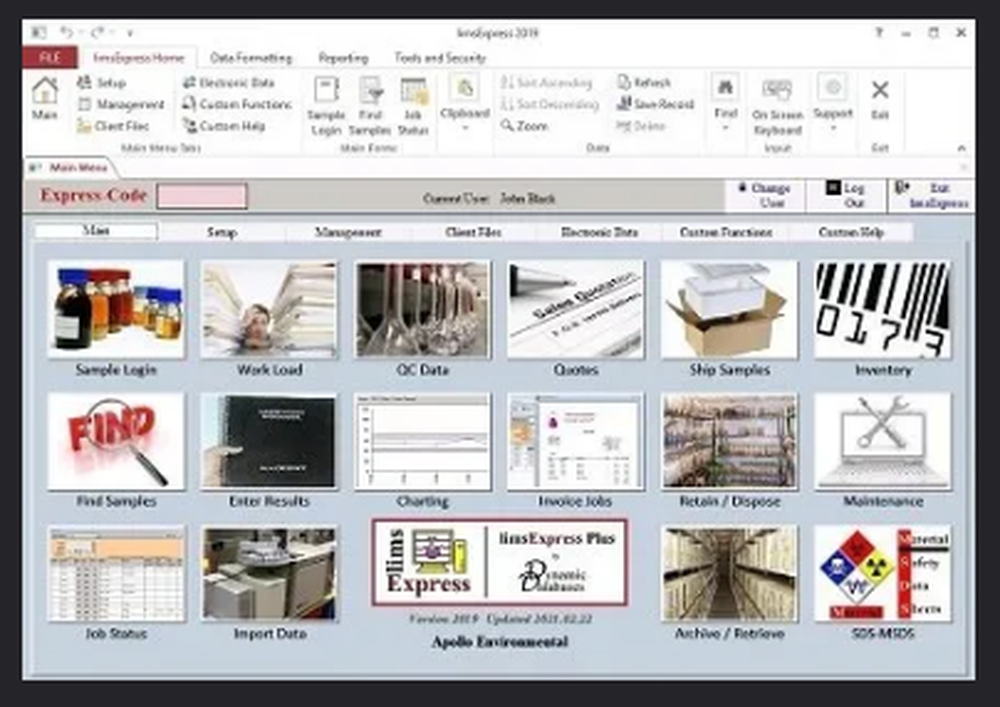This screenshot has height=707, width=1000.
Task: Click the Setup ribbon icon
Action: point(85,82)
